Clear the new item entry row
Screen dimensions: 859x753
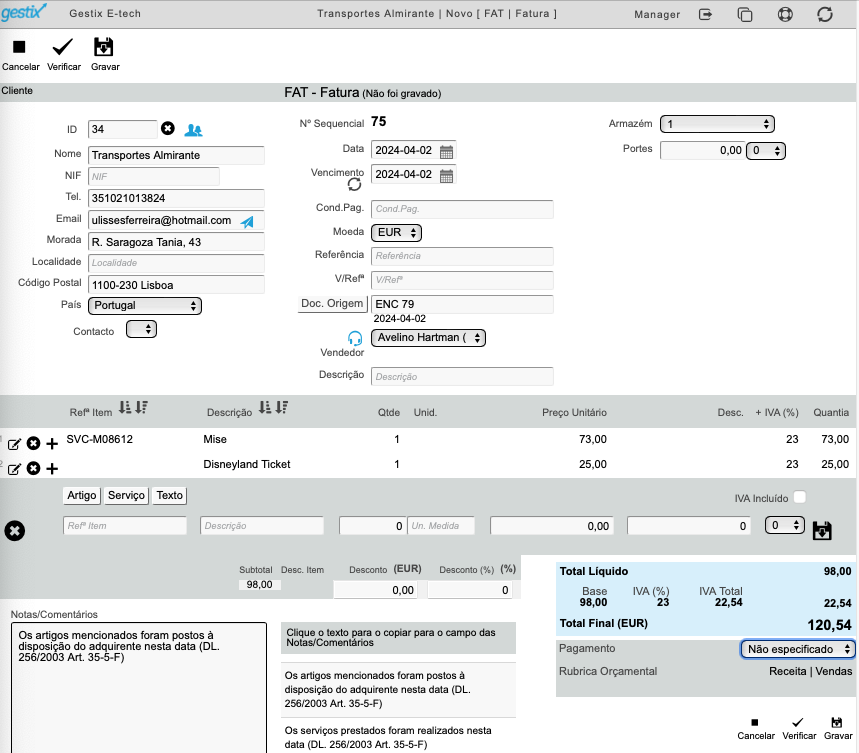coord(15,531)
